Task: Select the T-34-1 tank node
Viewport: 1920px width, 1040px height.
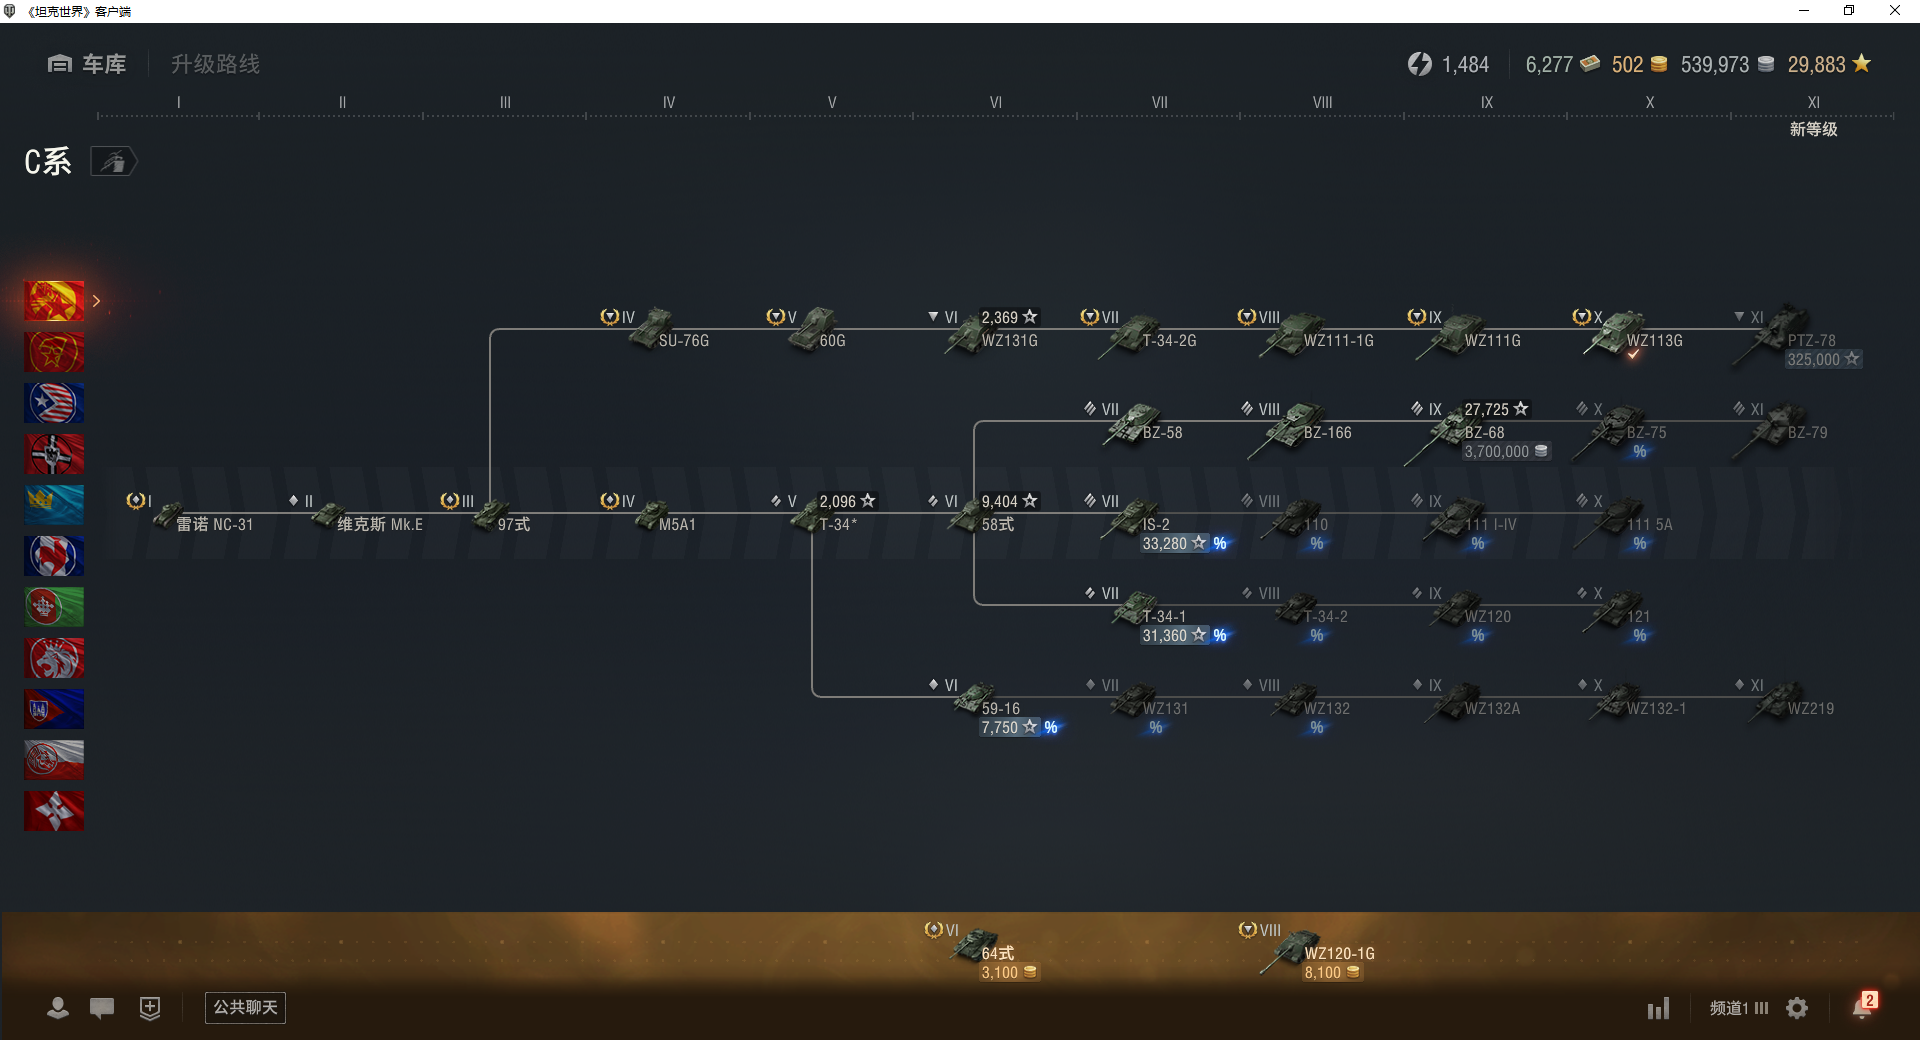Action: click(1158, 616)
